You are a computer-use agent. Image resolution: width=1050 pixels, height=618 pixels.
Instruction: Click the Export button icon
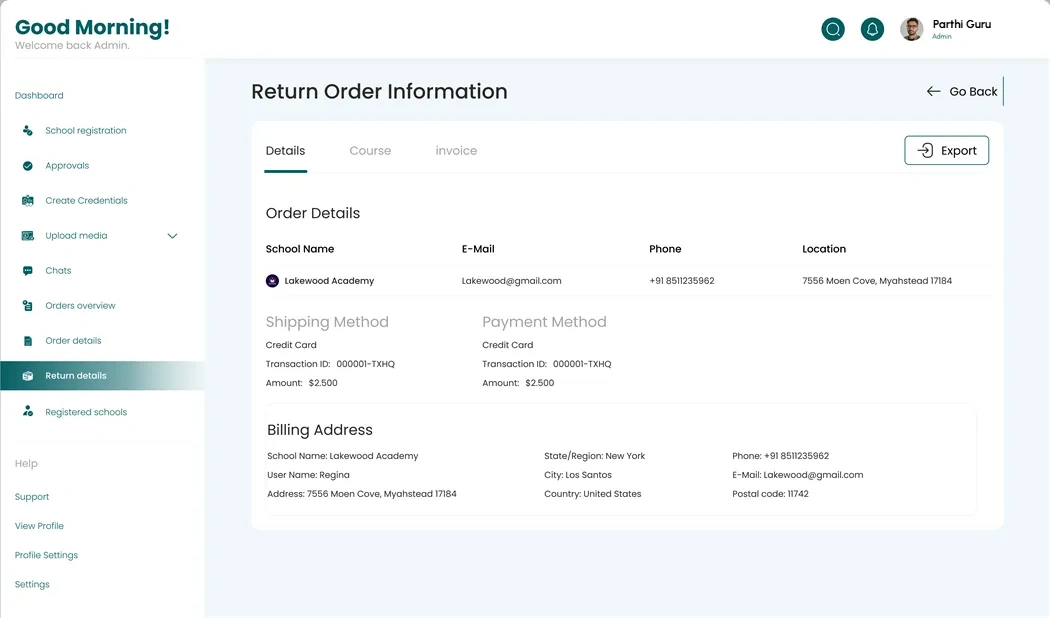925,150
